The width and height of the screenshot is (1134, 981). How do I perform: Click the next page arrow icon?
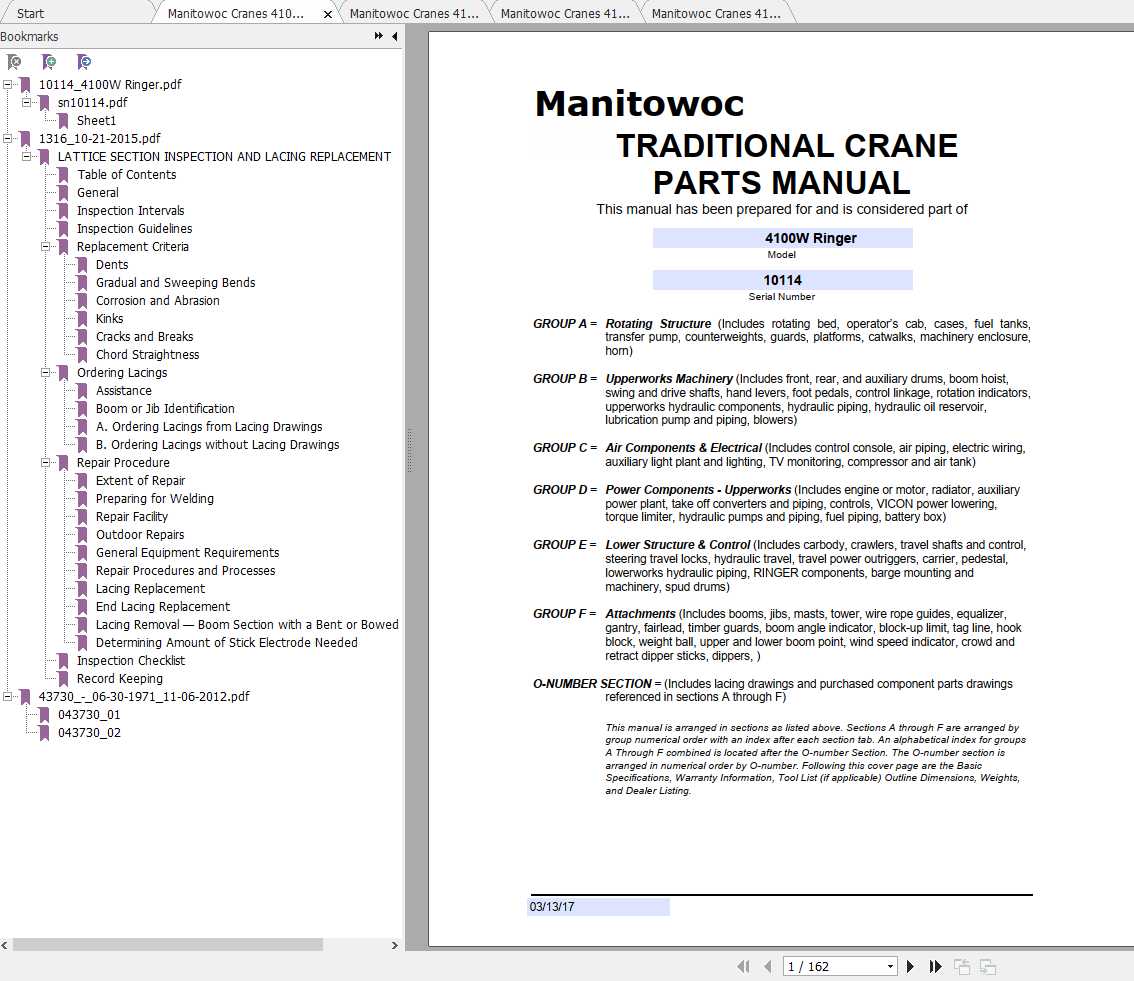[910, 966]
